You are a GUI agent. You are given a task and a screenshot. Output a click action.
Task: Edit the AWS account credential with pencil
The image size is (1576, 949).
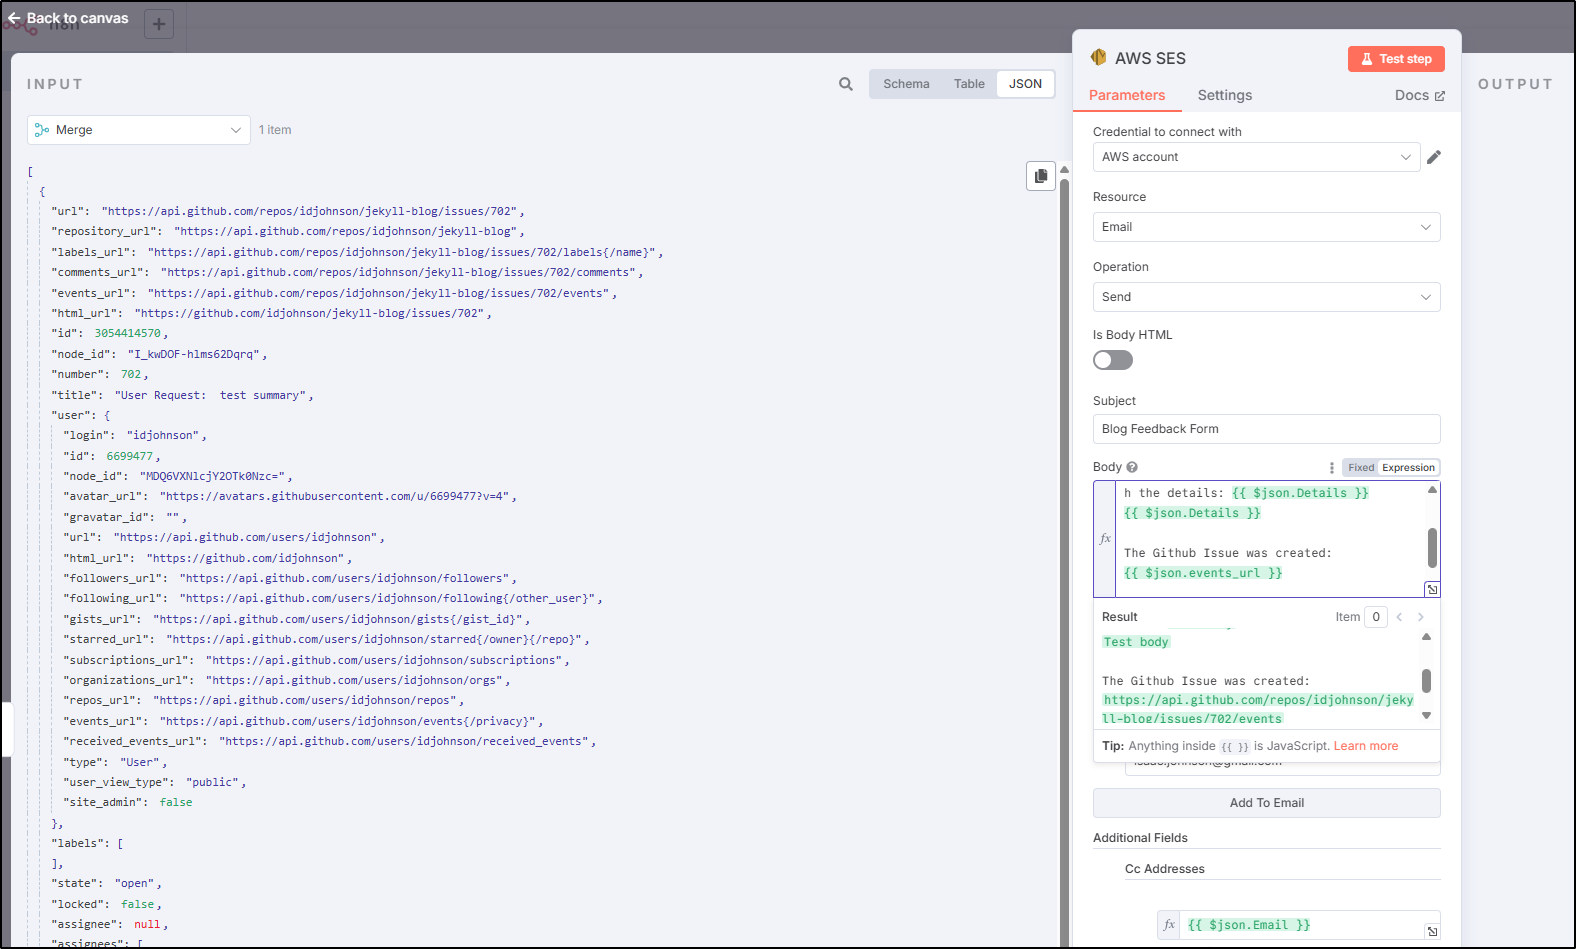tap(1434, 157)
